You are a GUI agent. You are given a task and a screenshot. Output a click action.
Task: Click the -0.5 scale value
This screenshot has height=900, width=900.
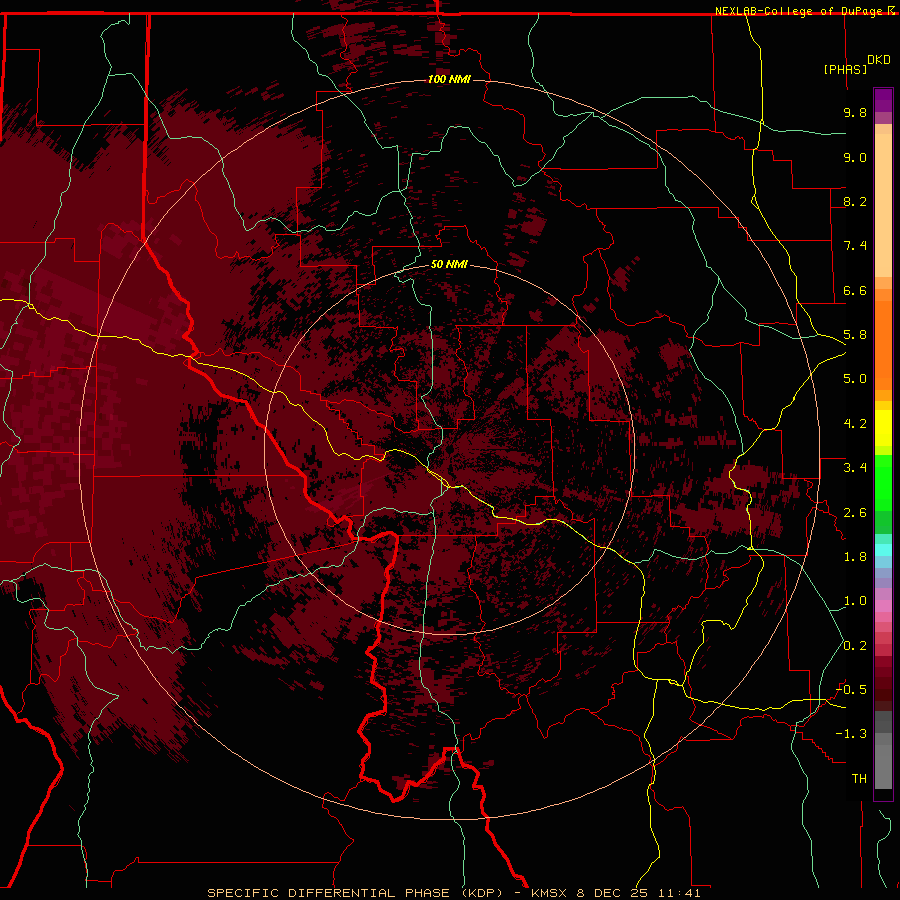(851, 690)
